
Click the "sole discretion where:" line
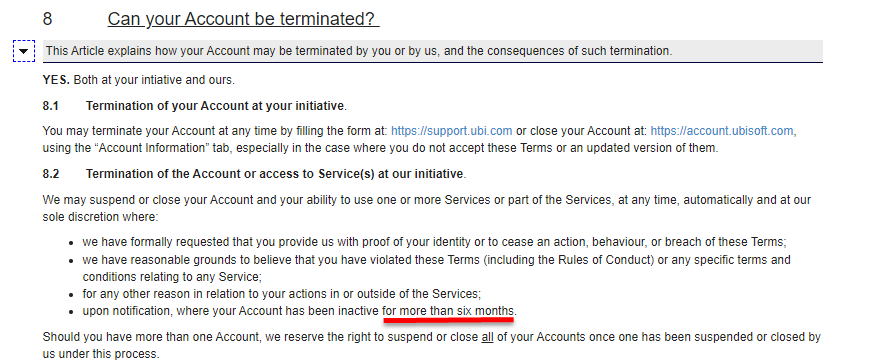point(101,217)
